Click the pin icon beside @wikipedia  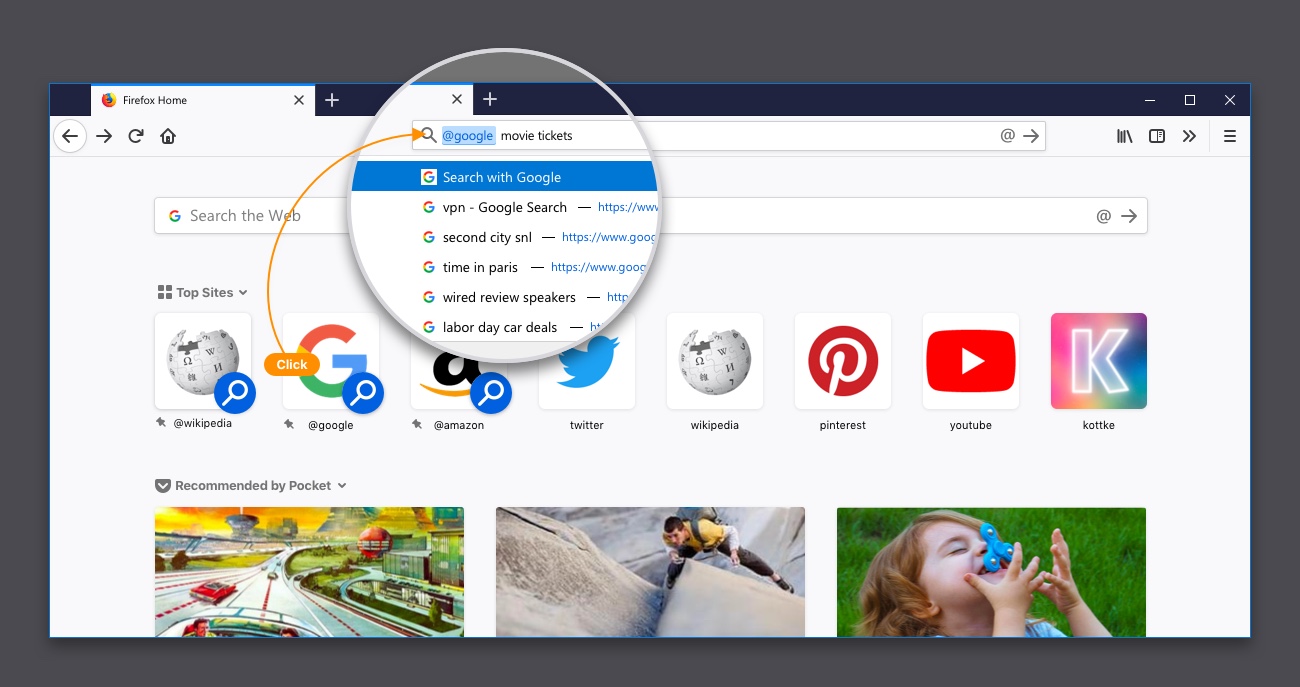click(x=161, y=424)
